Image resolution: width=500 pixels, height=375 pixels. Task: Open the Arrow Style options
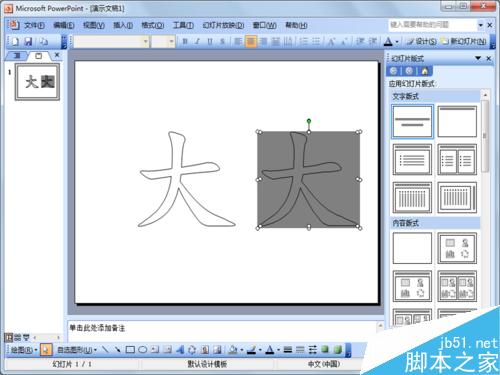pyautogui.click(x=312, y=350)
